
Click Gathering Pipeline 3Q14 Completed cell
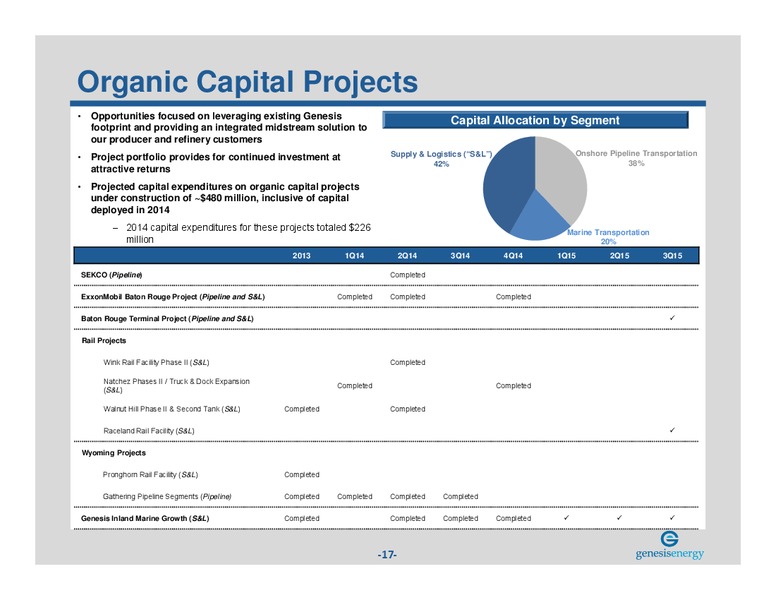tap(460, 496)
